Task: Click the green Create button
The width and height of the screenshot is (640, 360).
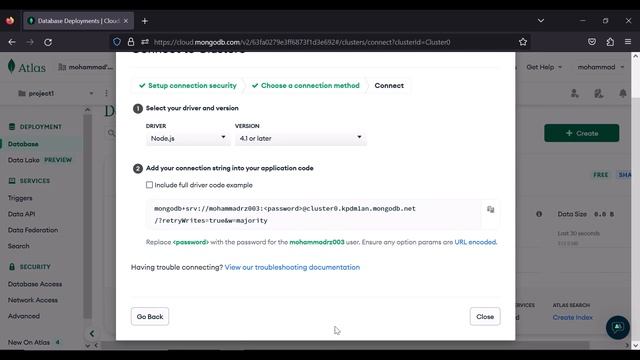Action: pos(582,133)
